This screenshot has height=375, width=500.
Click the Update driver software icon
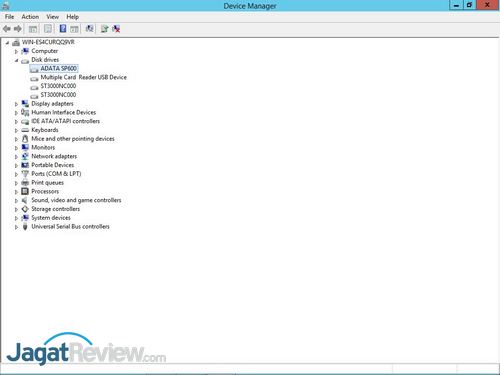pos(104,29)
